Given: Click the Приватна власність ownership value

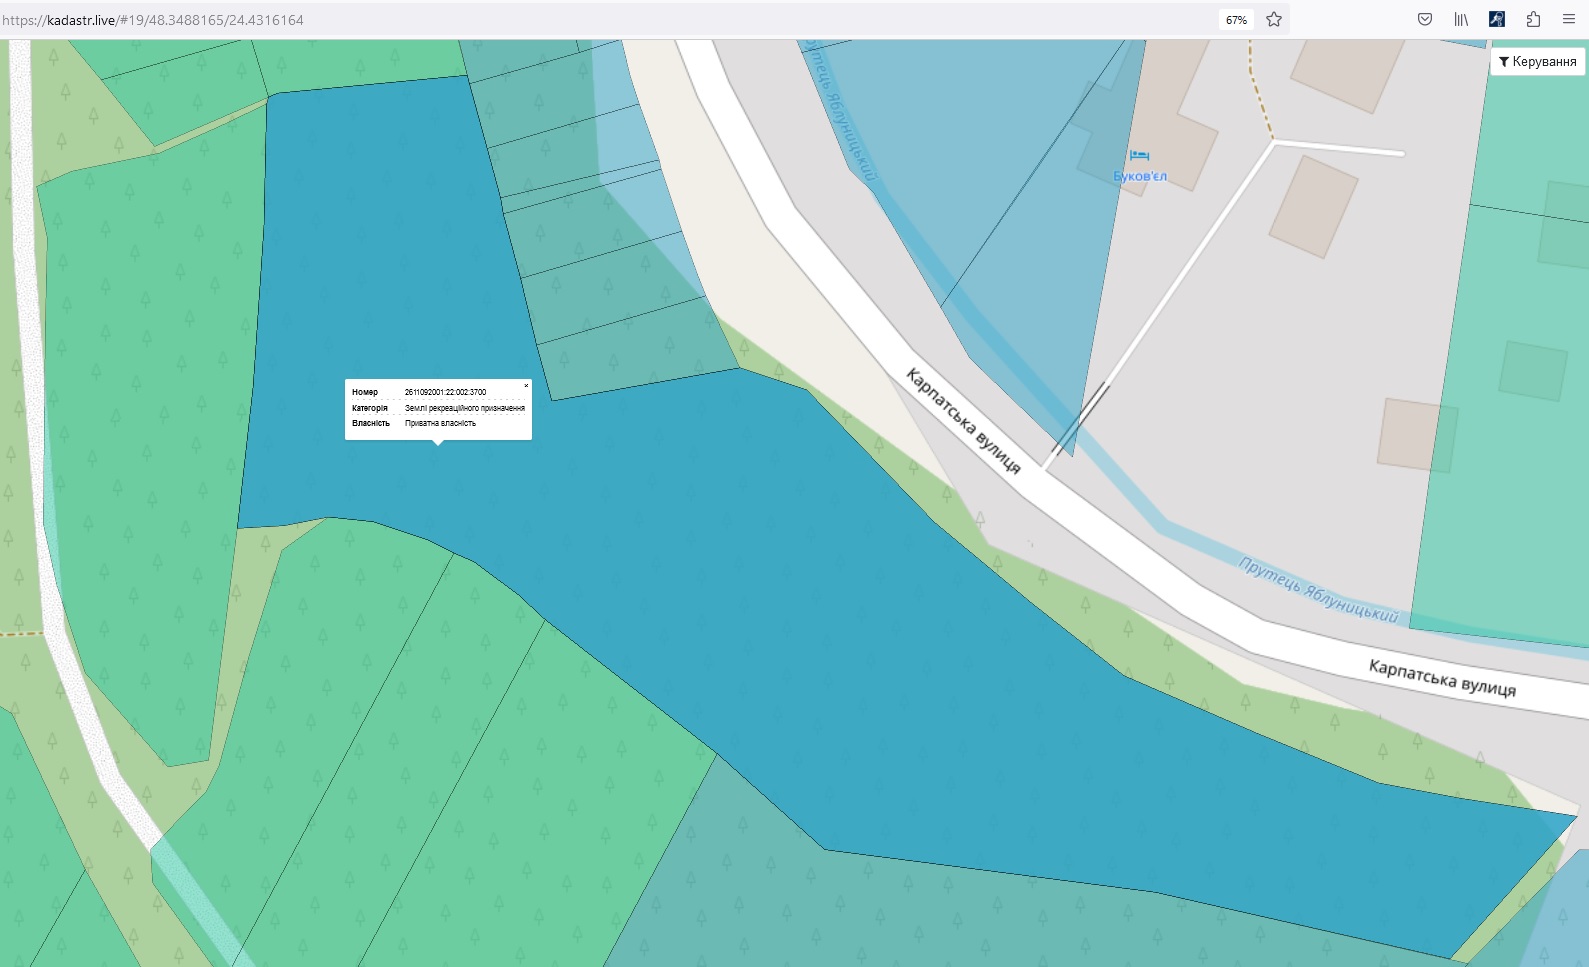Looking at the screenshot, I should tap(440, 423).
